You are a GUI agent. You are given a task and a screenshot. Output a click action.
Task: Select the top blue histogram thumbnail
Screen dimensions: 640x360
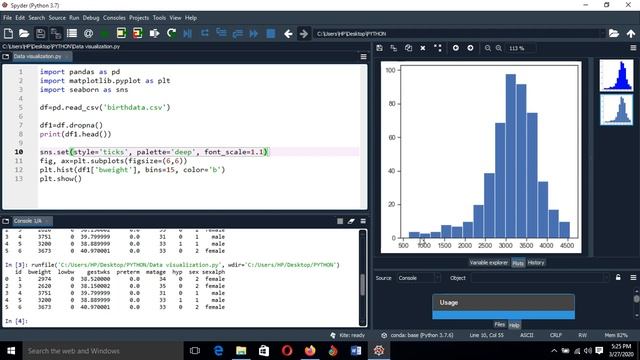click(616, 76)
